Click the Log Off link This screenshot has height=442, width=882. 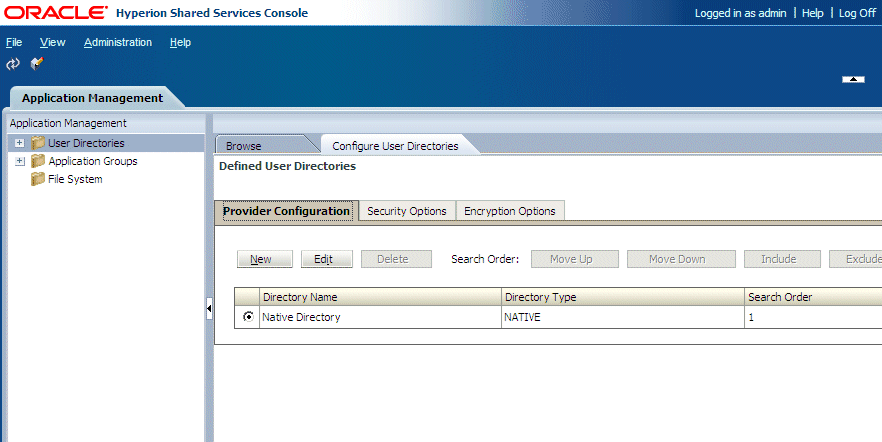pos(857,13)
